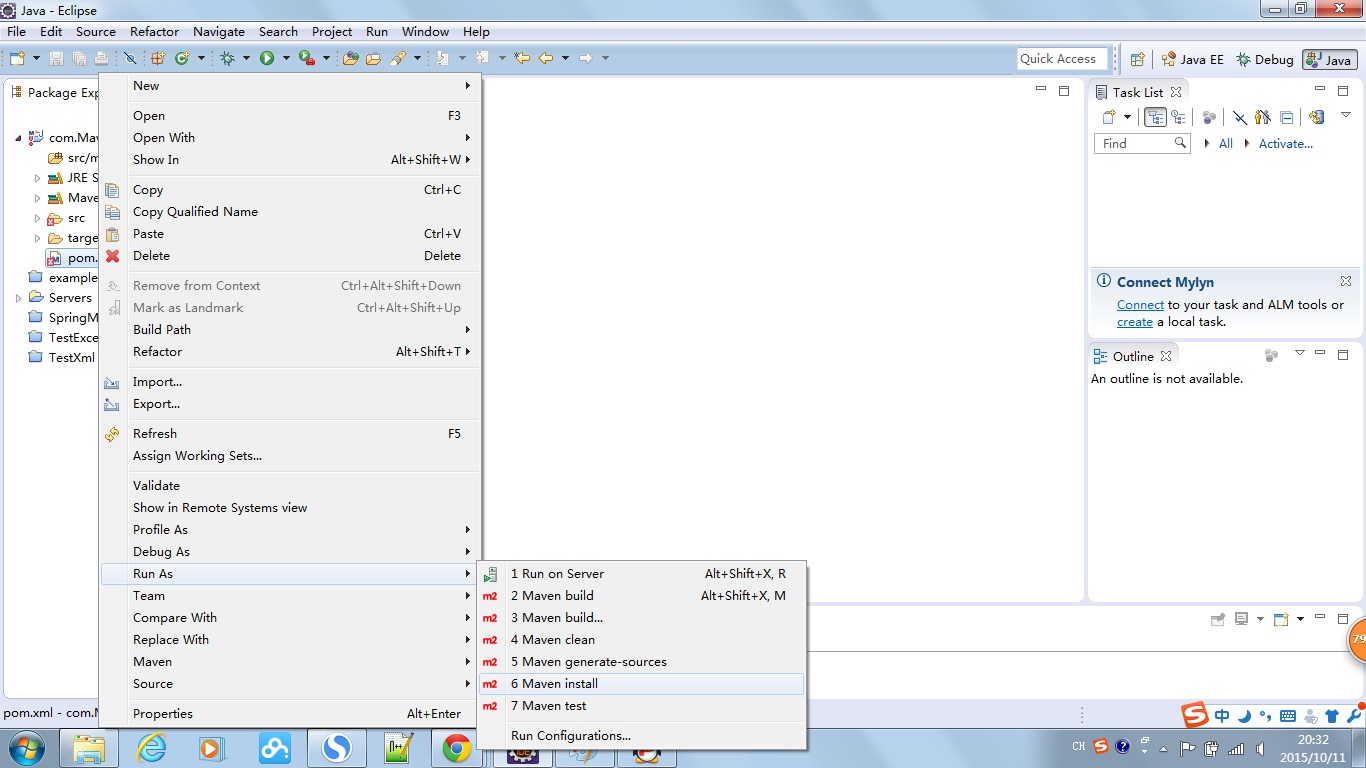This screenshot has height=768, width=1366.
Task: Collapse the com.Mav project tree node
Action: pos(18,138)
